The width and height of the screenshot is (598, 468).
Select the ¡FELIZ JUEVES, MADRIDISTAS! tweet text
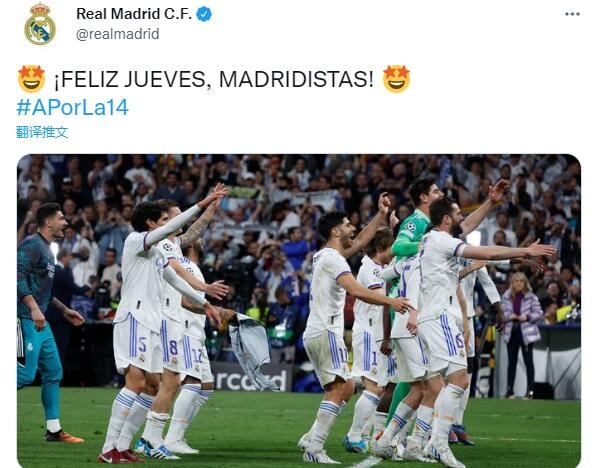[x=214, y=79]
